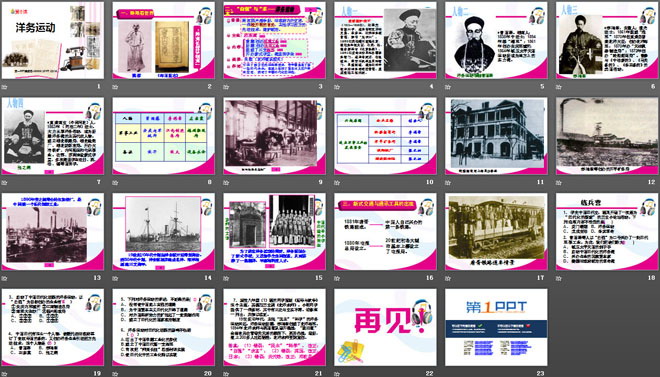Select slide 10 with enterprise table
Screen dimensions: 660x377
coord(385,136)
